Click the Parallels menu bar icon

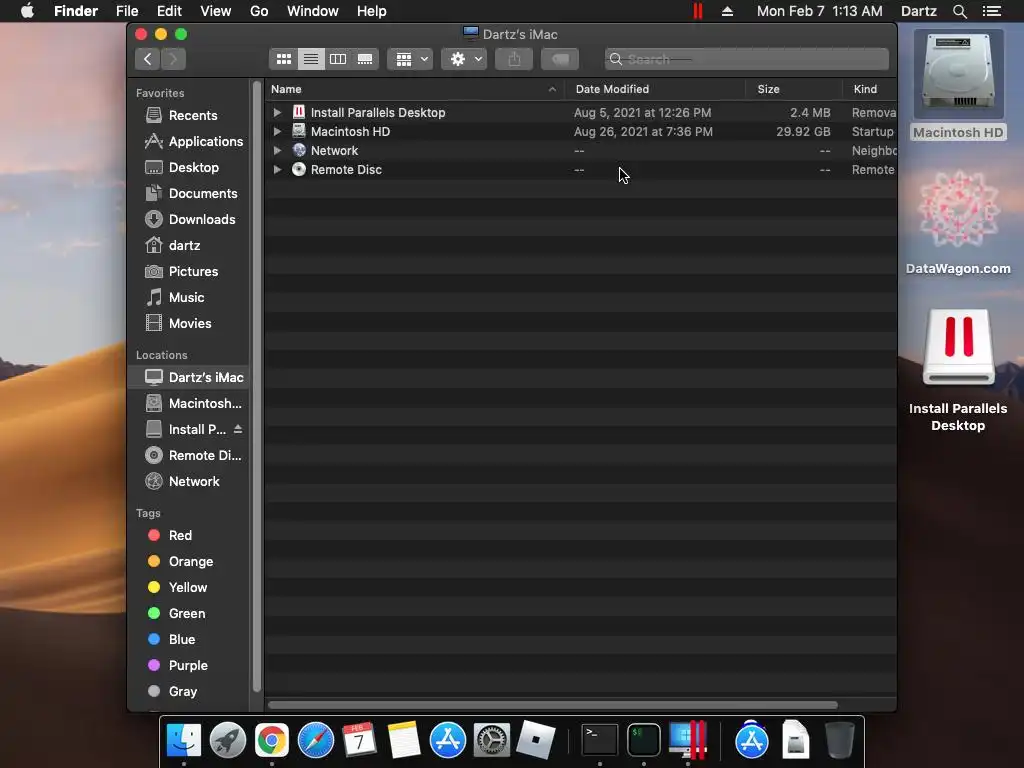click(x=697, y=11)
